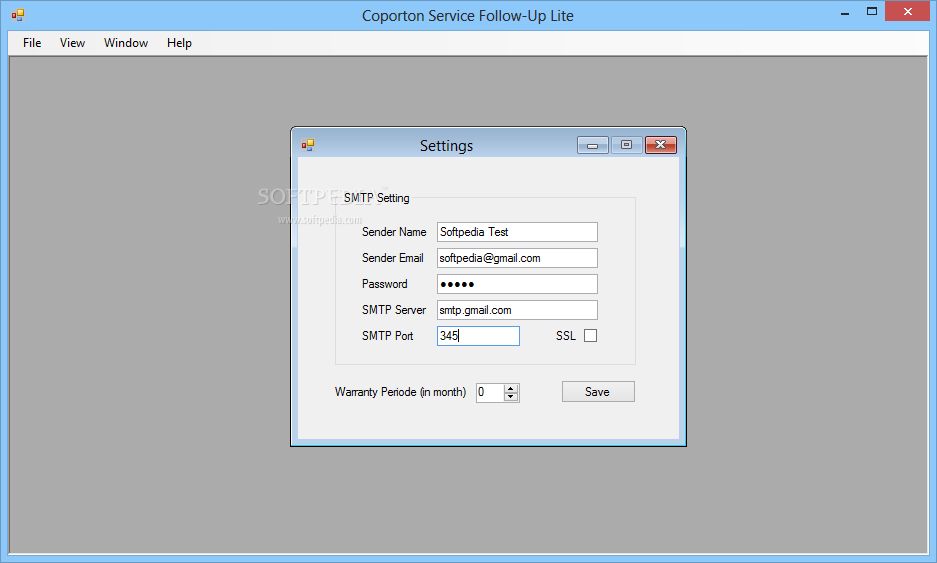This screenshot has height=563, width=937.
Task: Click the 'Password' label
Action: pos(384,284)
